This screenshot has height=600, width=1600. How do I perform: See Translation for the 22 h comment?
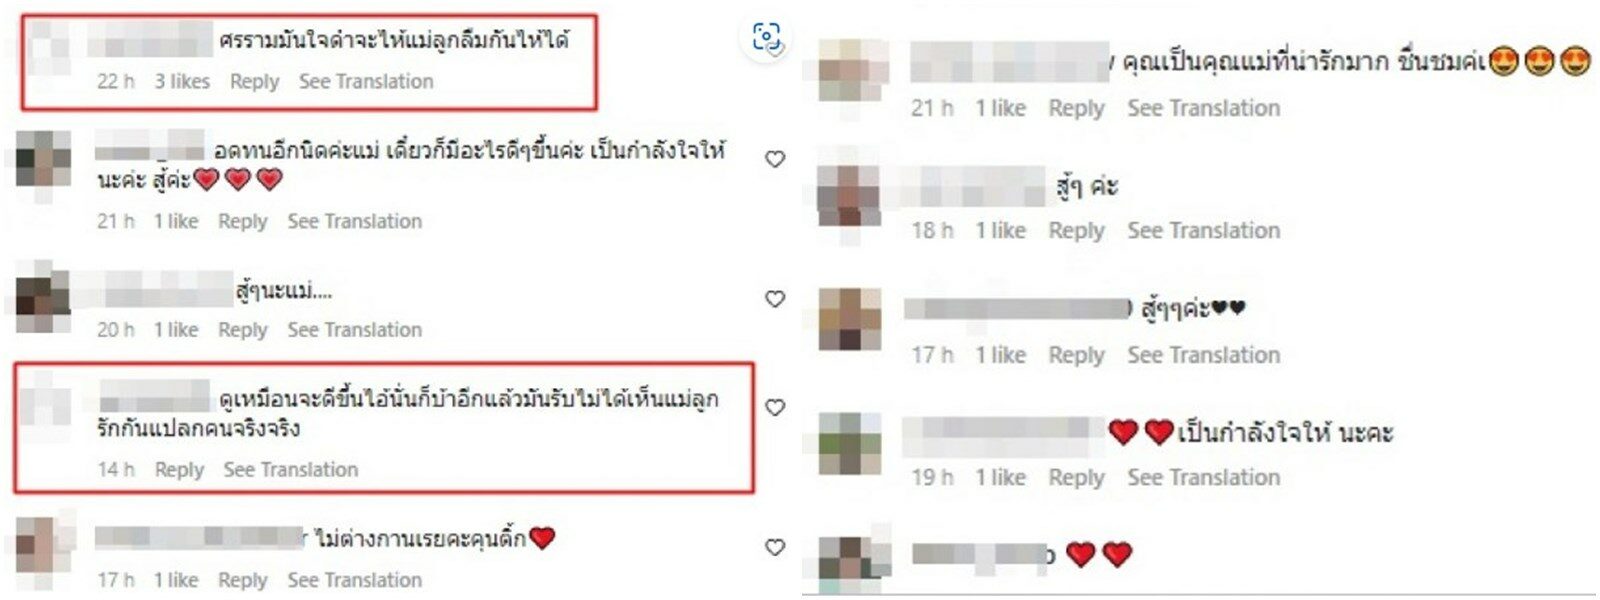[366, 82]
